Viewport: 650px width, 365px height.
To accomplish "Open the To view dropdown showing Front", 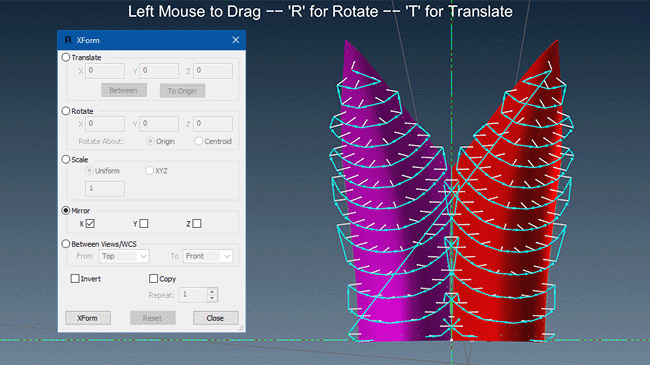I will click(208, 256).
